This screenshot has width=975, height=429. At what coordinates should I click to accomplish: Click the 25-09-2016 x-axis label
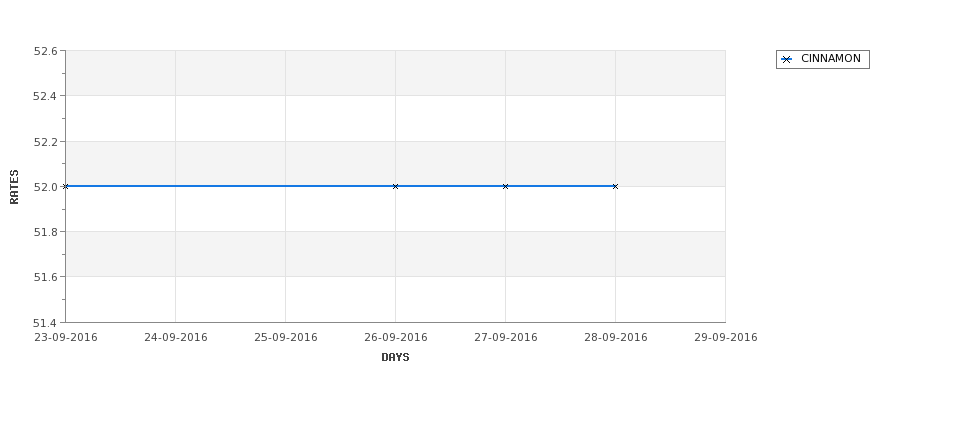285,338
